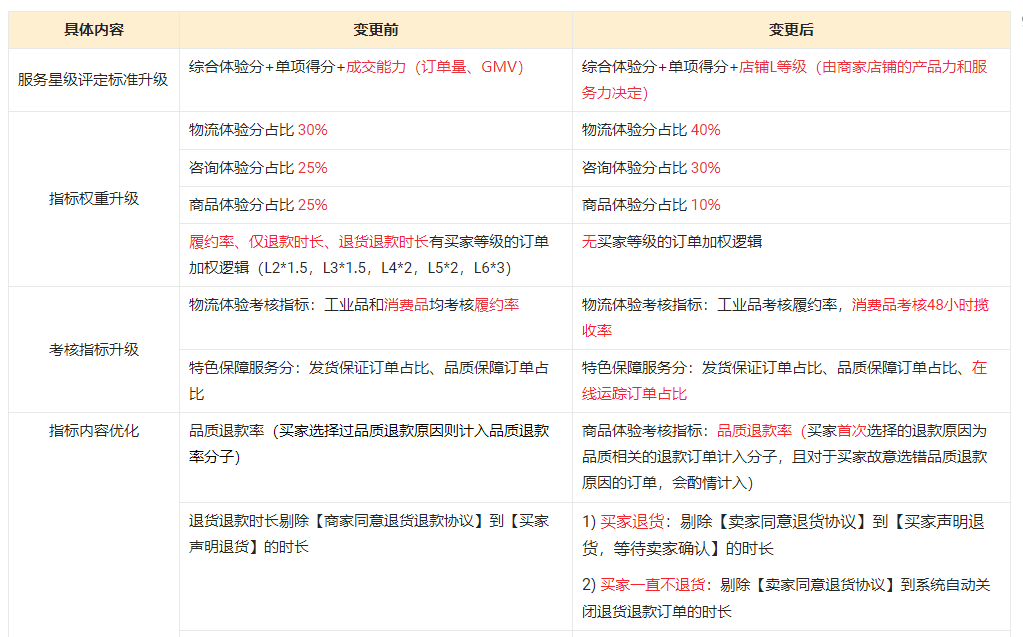Click the 变更前 column header
Viewport: 1023px width, 637px height.
click(376, 30)
